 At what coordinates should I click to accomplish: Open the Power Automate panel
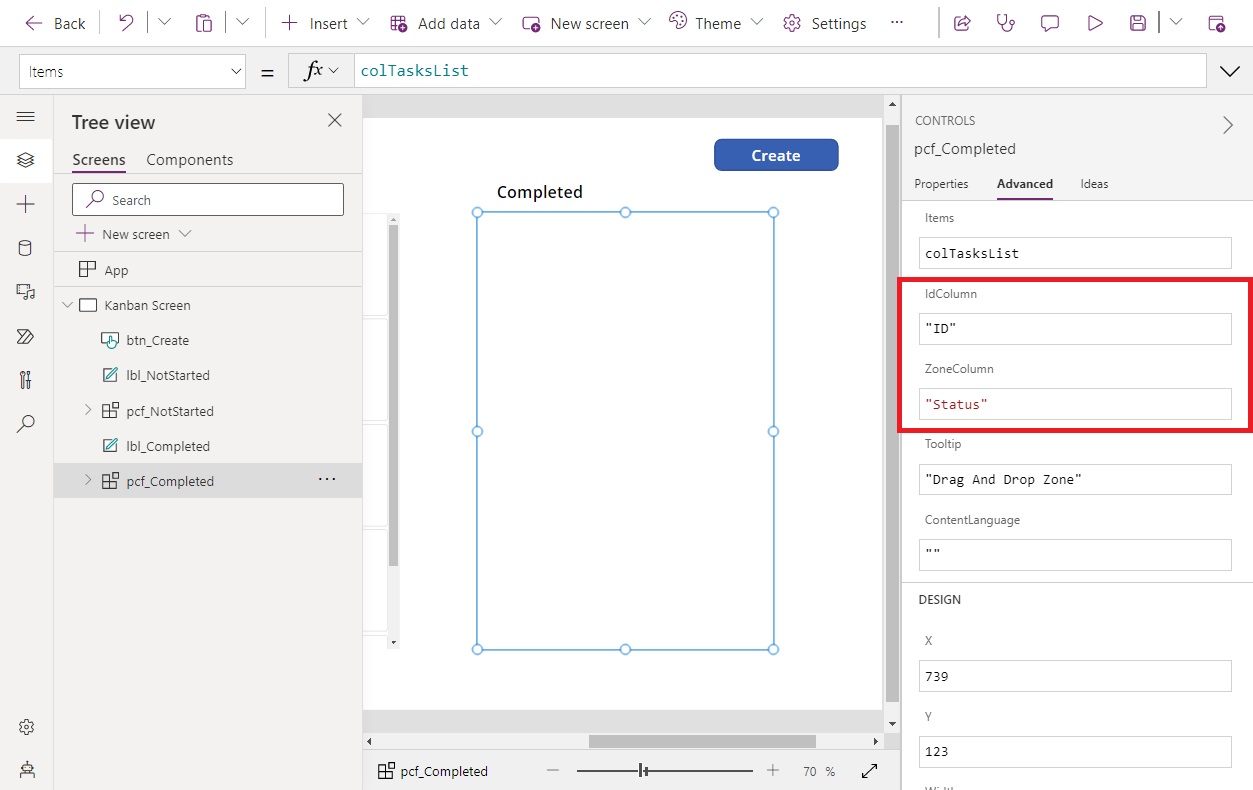tap(26, 336)
